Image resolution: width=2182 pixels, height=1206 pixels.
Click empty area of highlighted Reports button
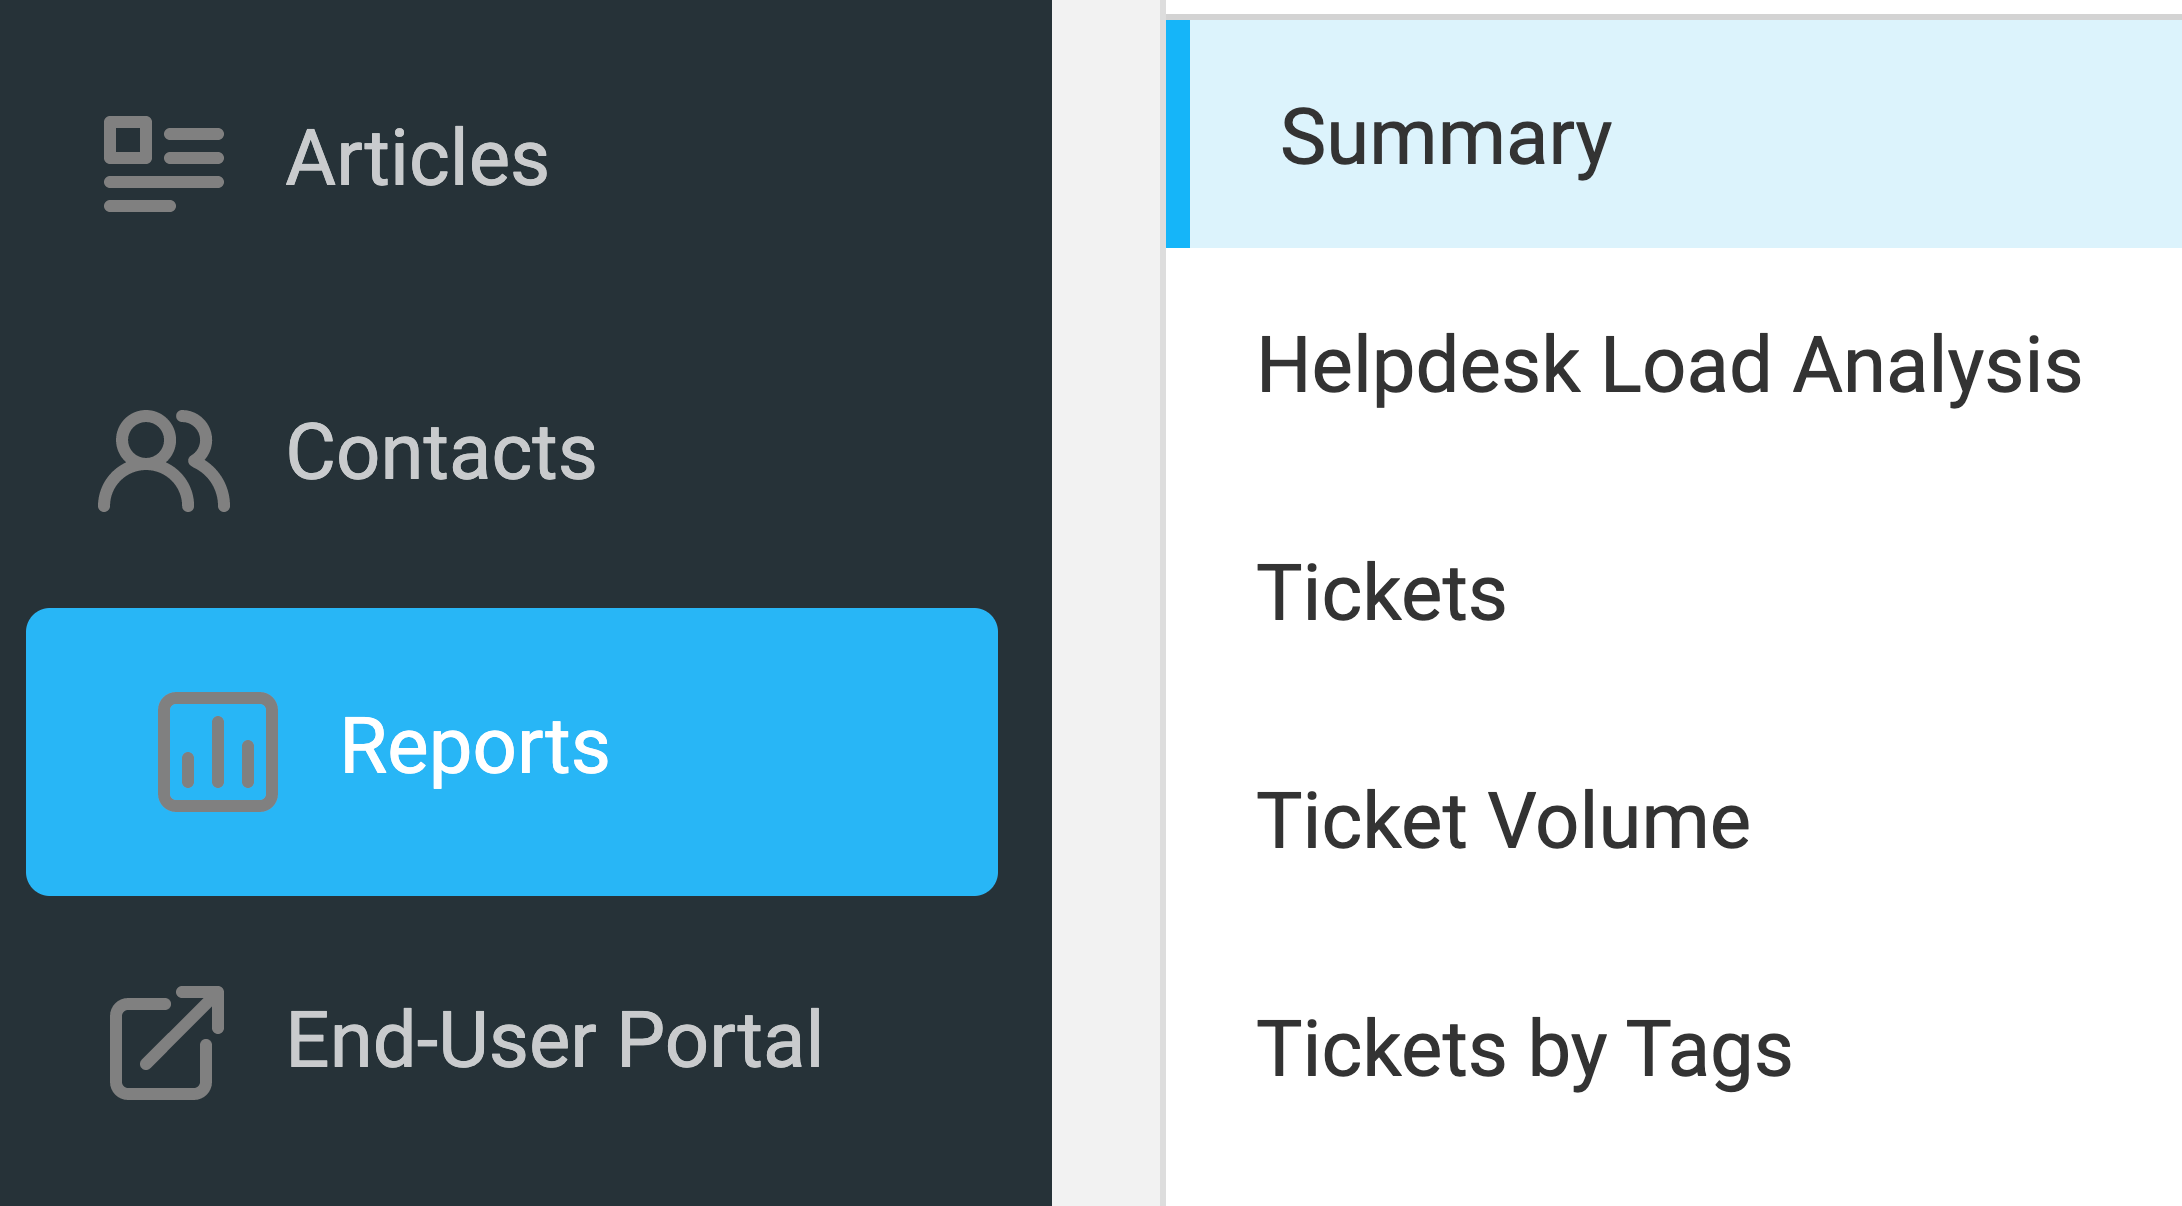coord(820,751)
